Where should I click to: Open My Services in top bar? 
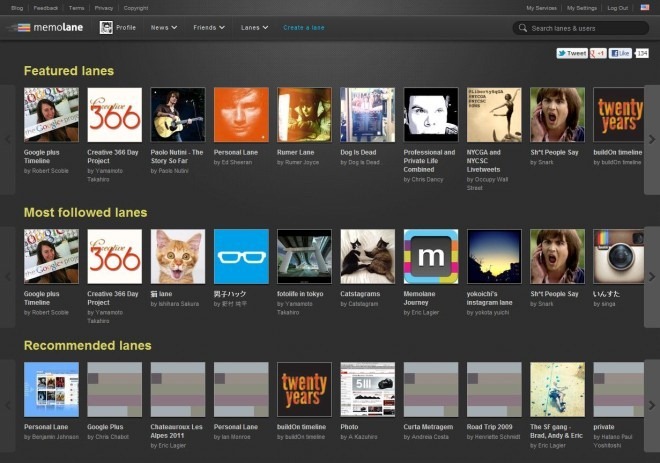pyautogui.click(x=541, y=8)
